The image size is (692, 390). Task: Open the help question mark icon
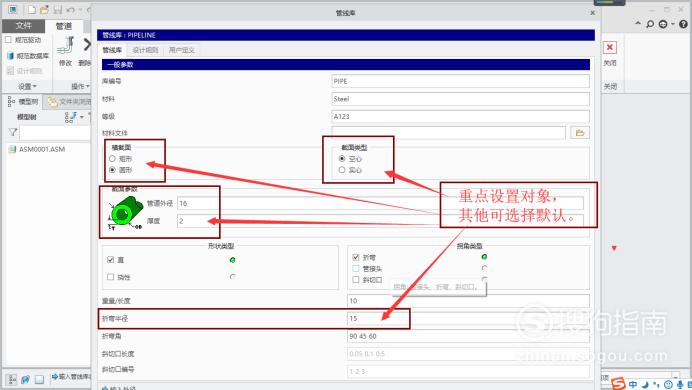684,24
